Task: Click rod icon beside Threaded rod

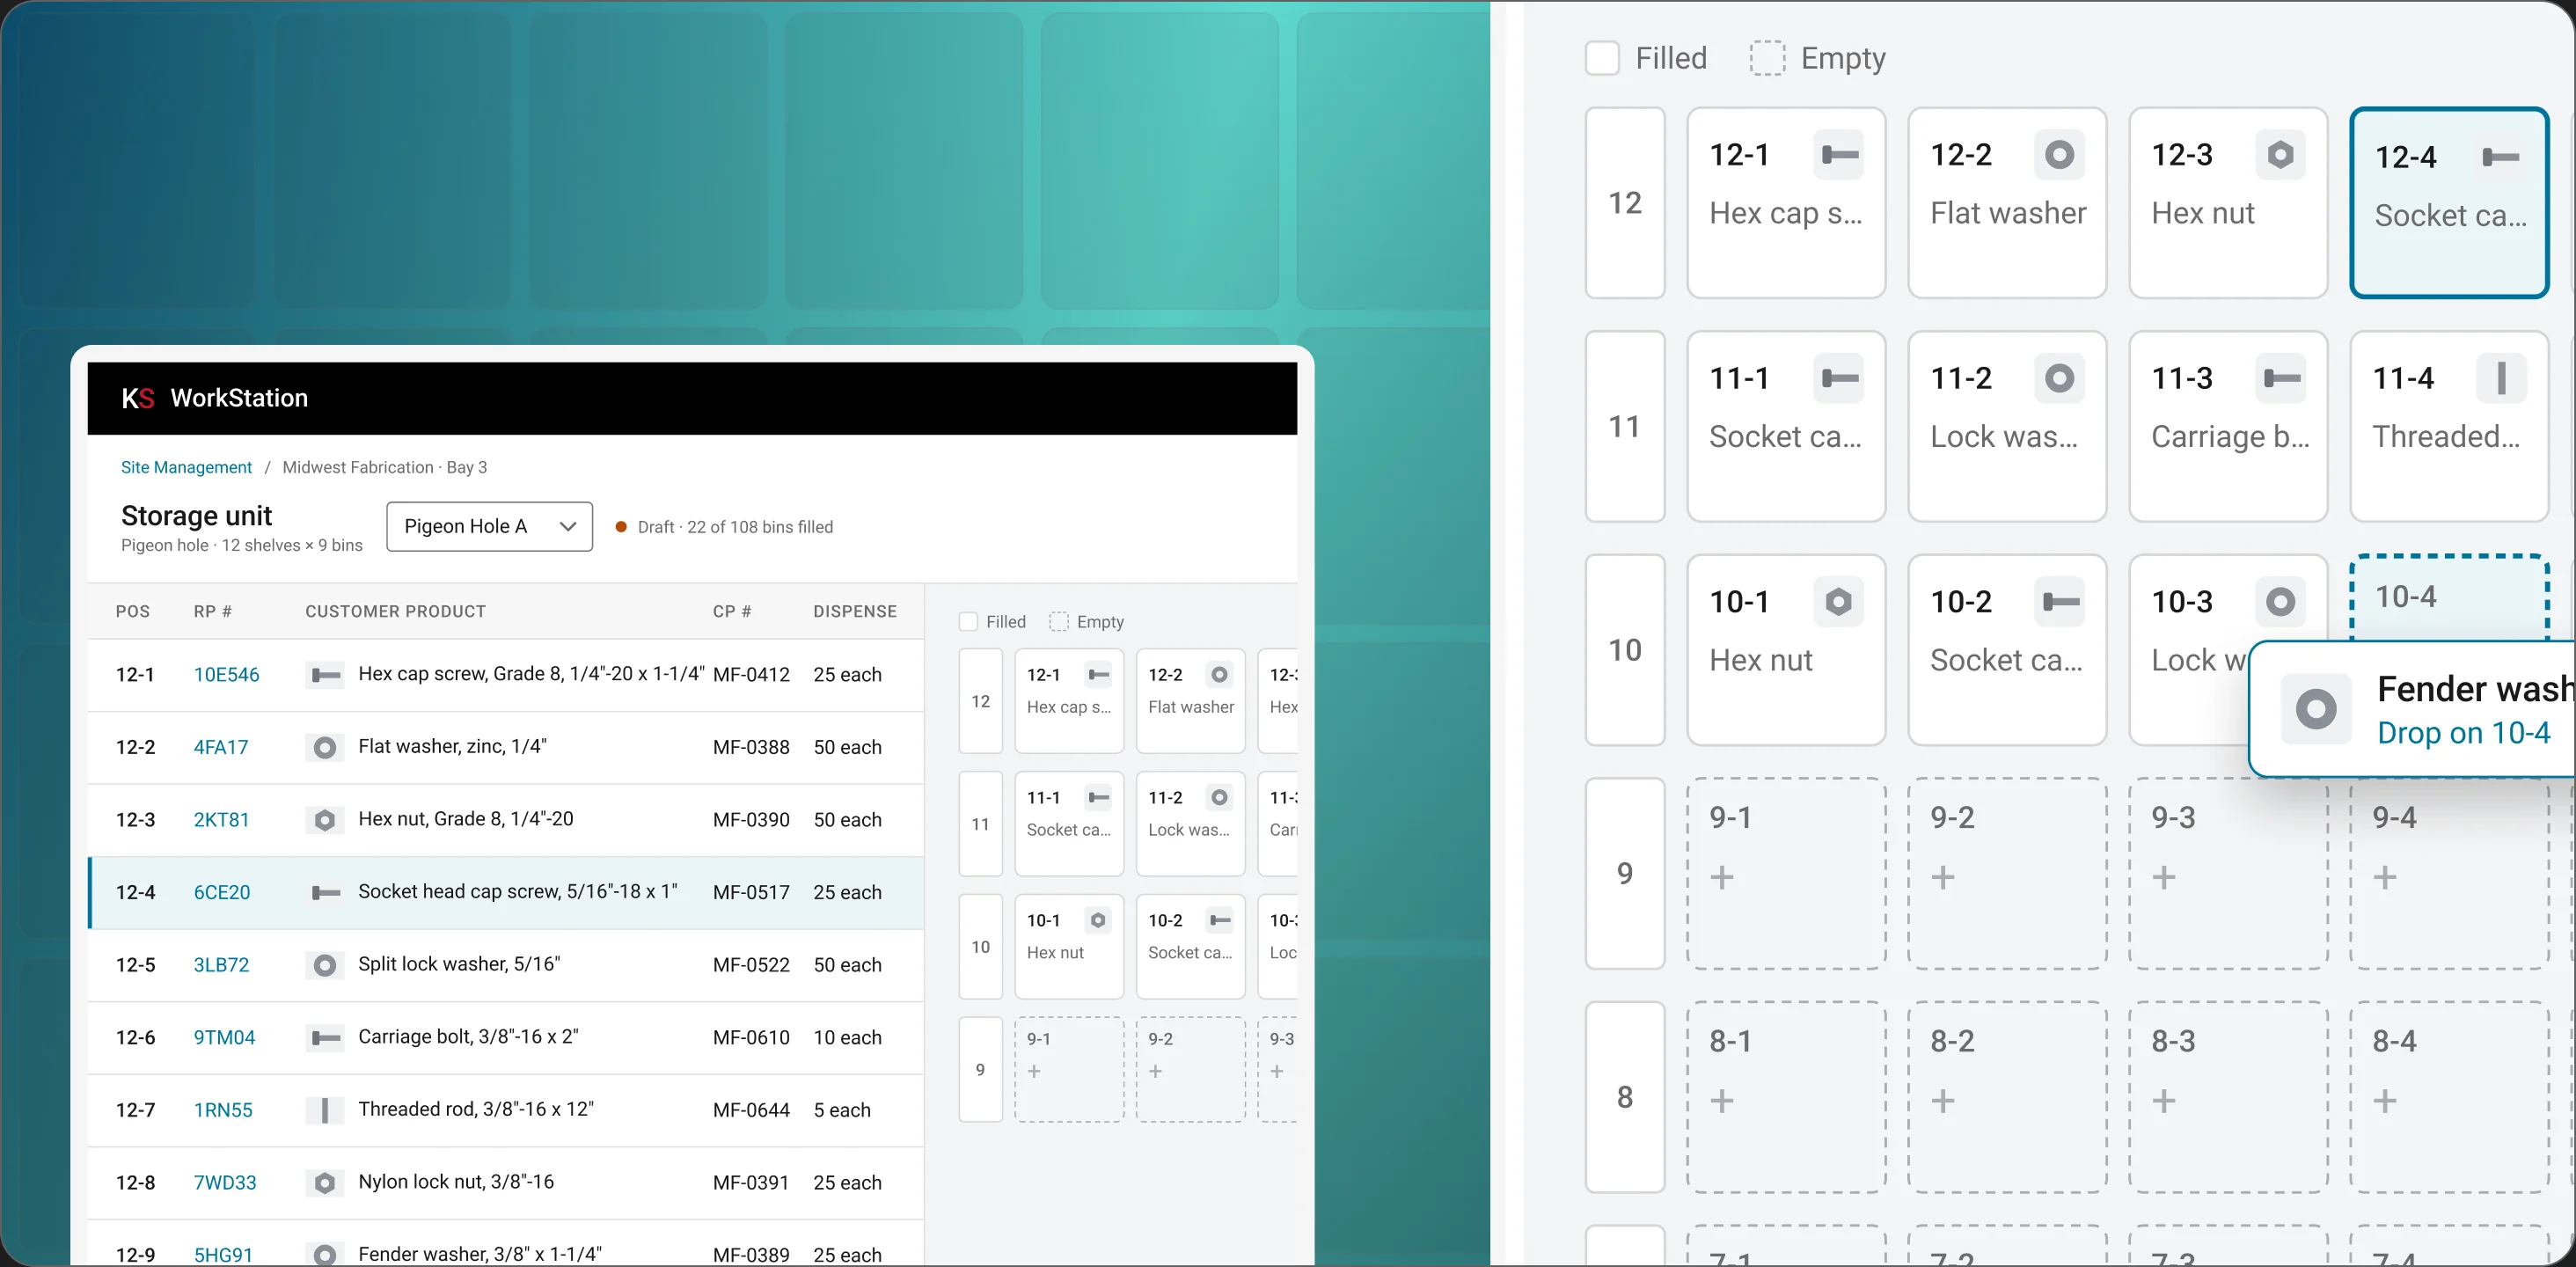Action: coord(325,1110)
